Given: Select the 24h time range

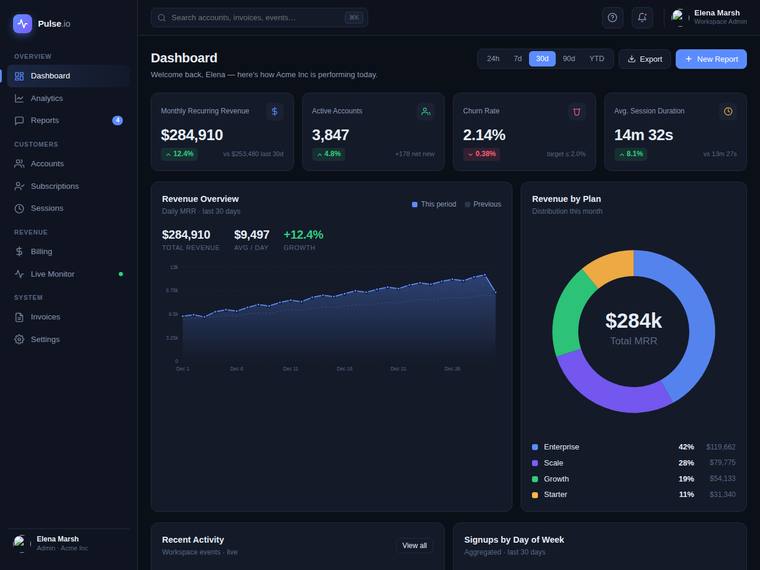Looking at the screenshot, I should (x=493, y=59).
